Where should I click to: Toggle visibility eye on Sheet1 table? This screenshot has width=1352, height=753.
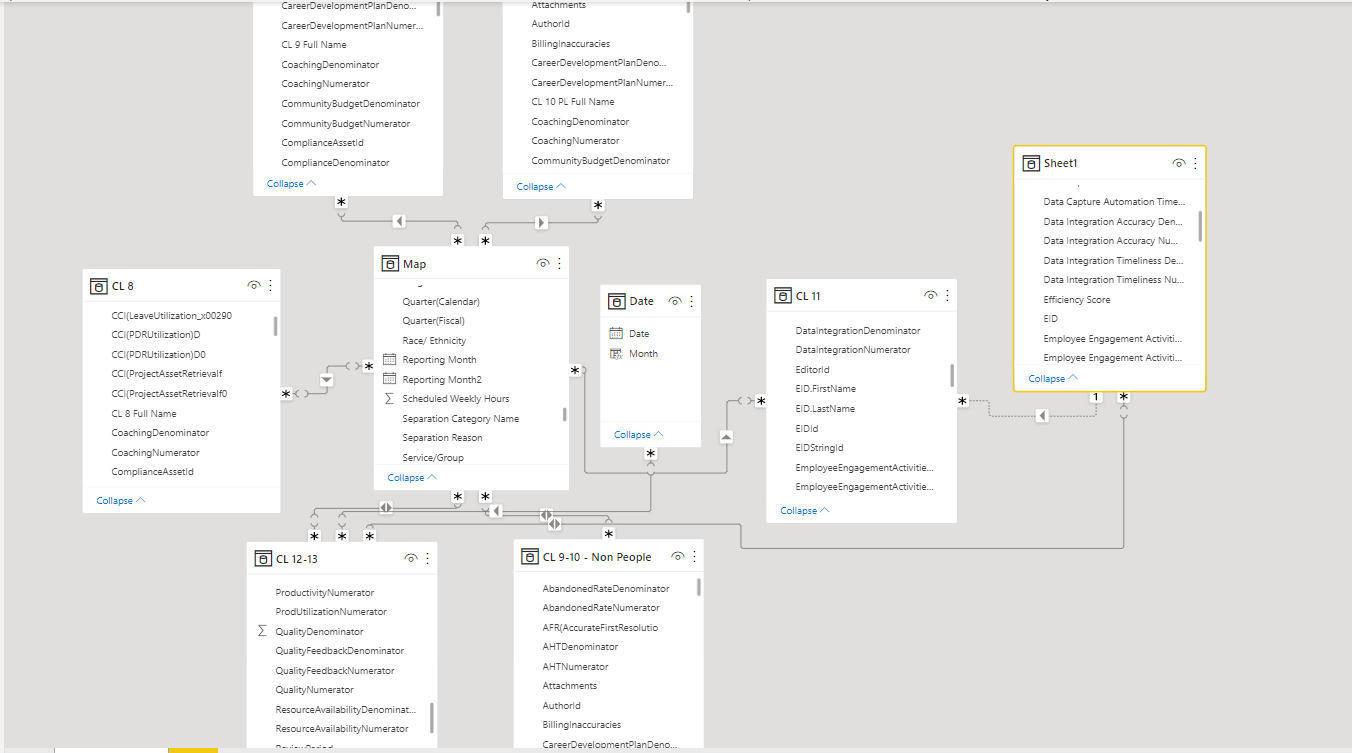pos(1179,163)
